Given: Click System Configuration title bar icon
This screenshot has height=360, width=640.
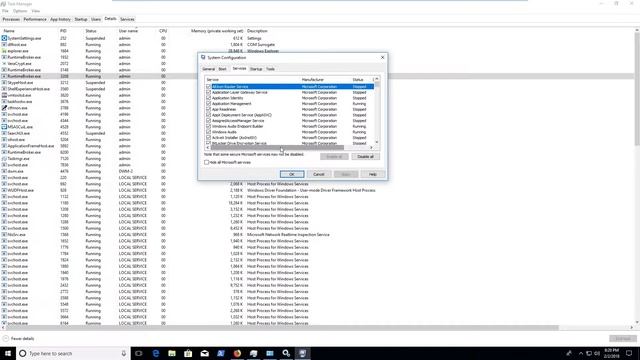Looking at the screenshot, I should pos(203,58).
